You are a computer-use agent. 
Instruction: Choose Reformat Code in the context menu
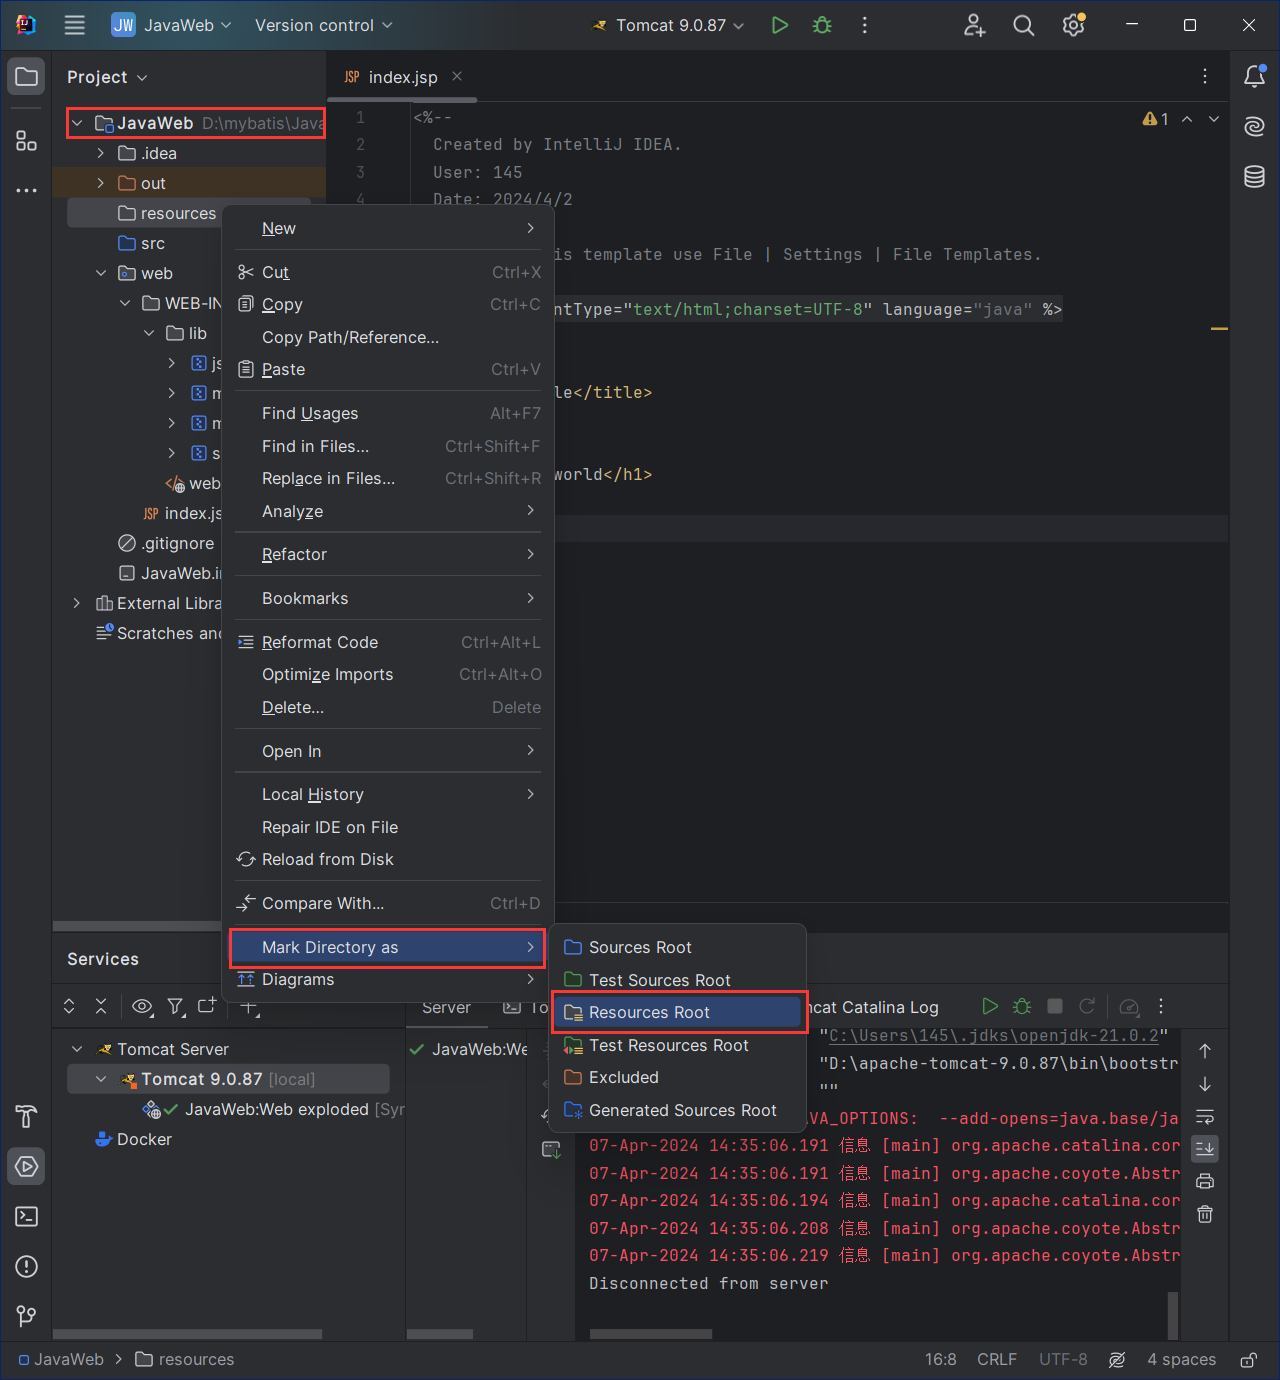coord(320,642)
